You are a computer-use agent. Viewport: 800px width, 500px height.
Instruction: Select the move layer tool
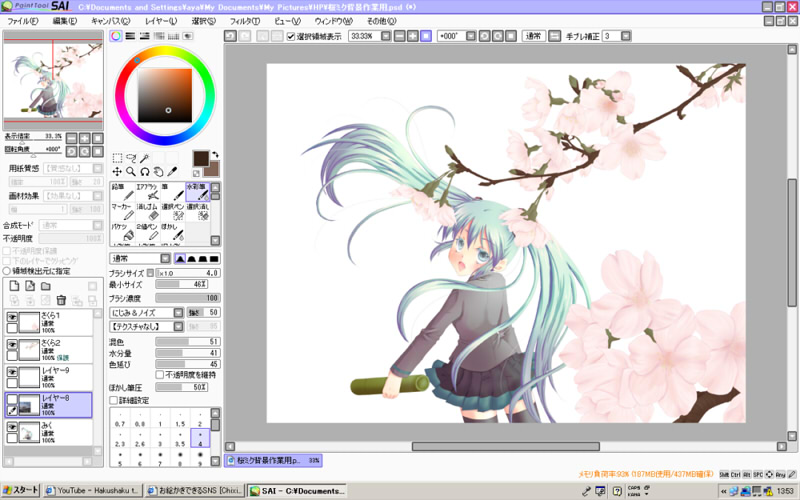pyautogui.click(x=117, y=171)
